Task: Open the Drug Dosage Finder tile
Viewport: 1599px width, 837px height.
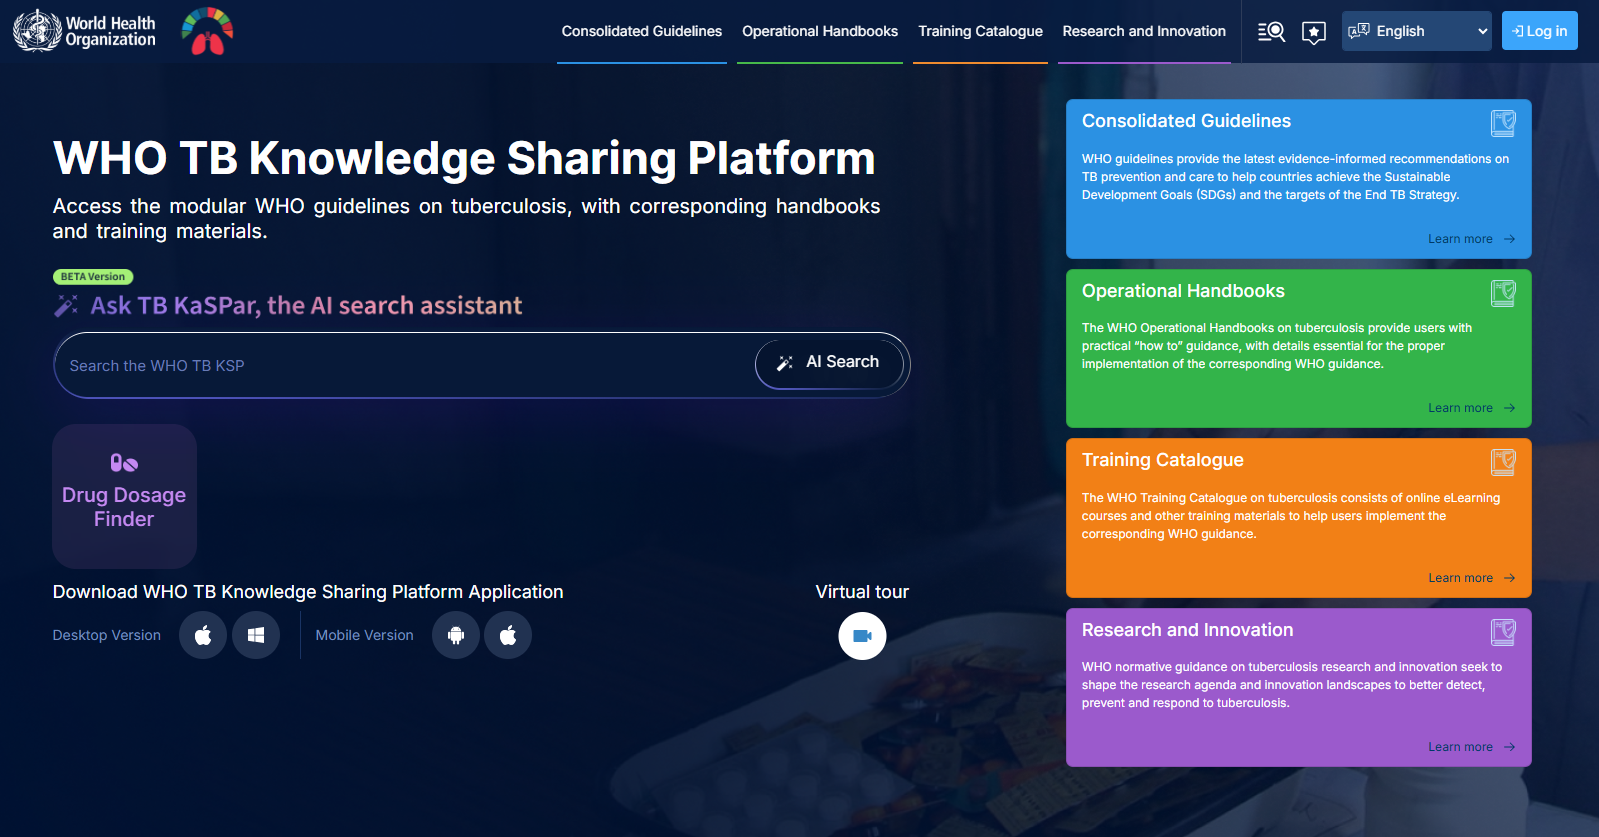Action: tap(124, 496)
